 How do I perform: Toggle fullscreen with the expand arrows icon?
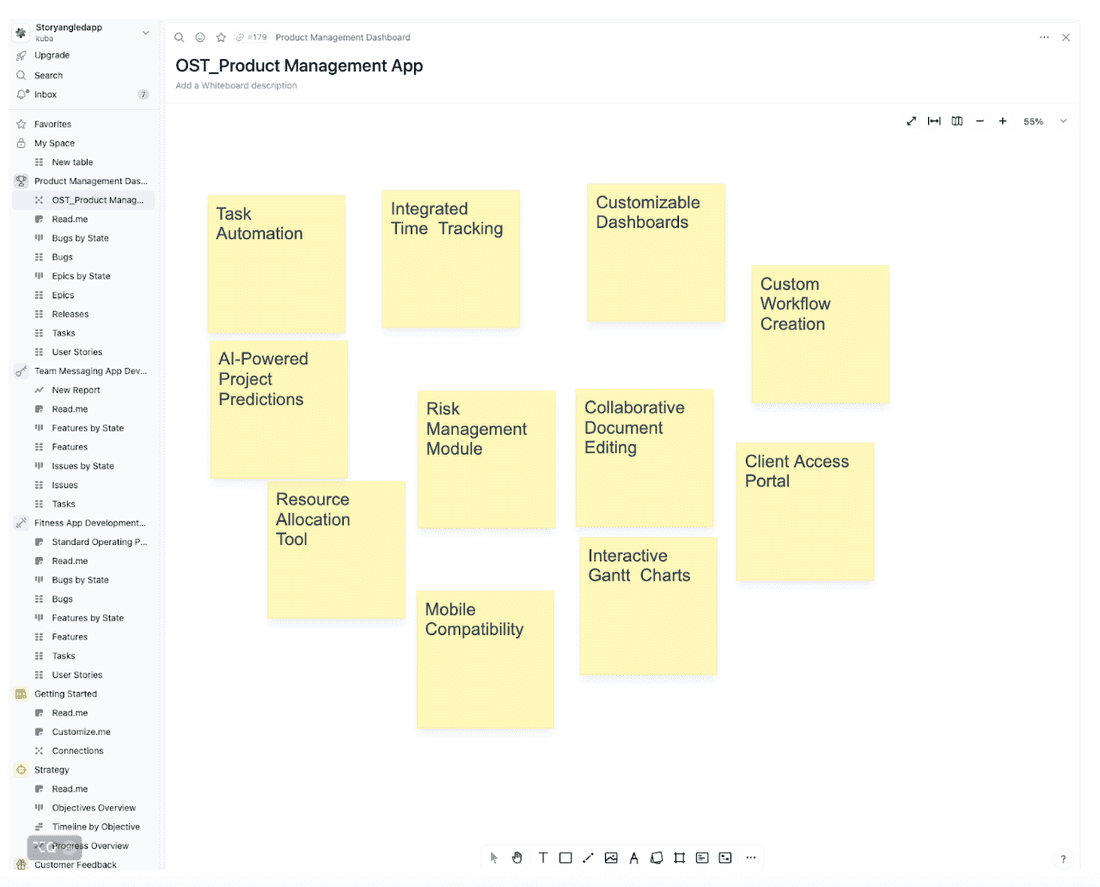[911, 121]
